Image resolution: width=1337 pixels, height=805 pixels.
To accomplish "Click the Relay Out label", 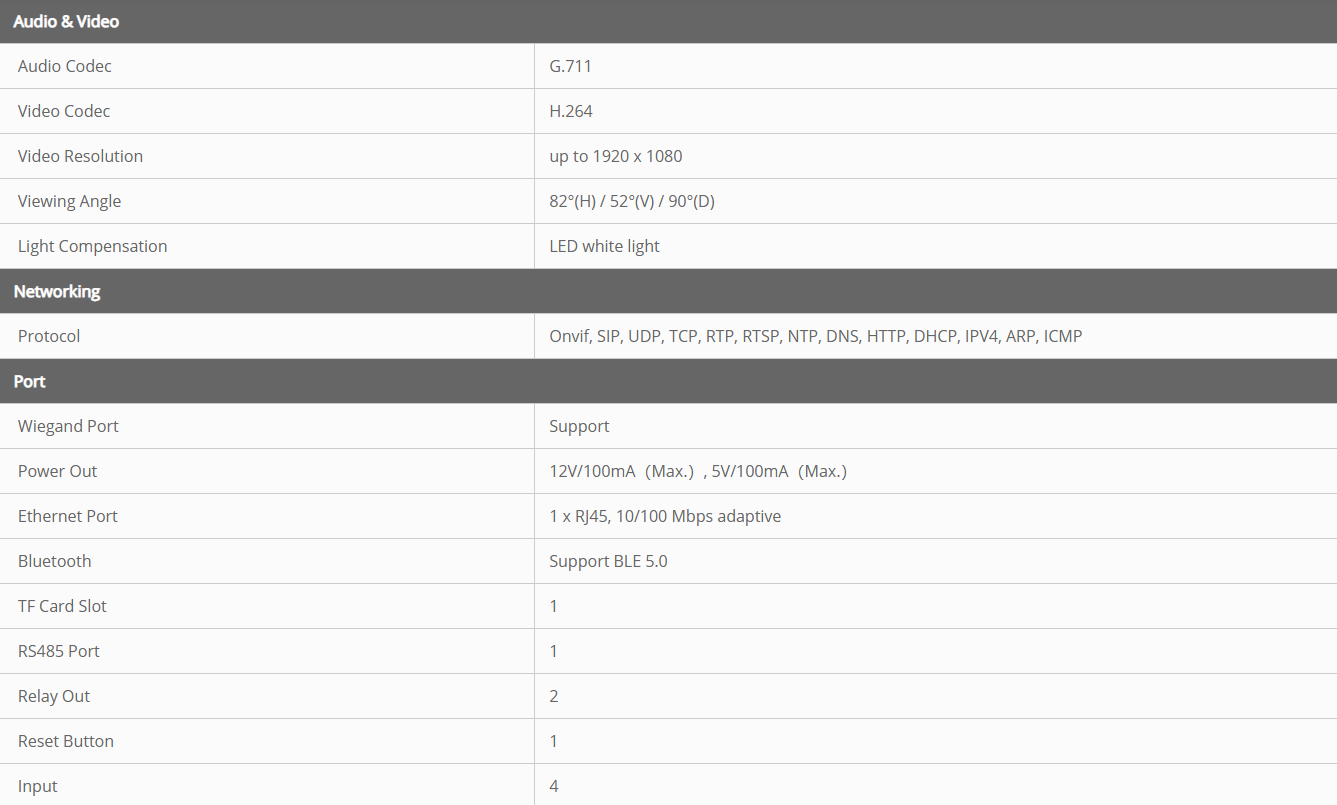I will tap(54, 696).
